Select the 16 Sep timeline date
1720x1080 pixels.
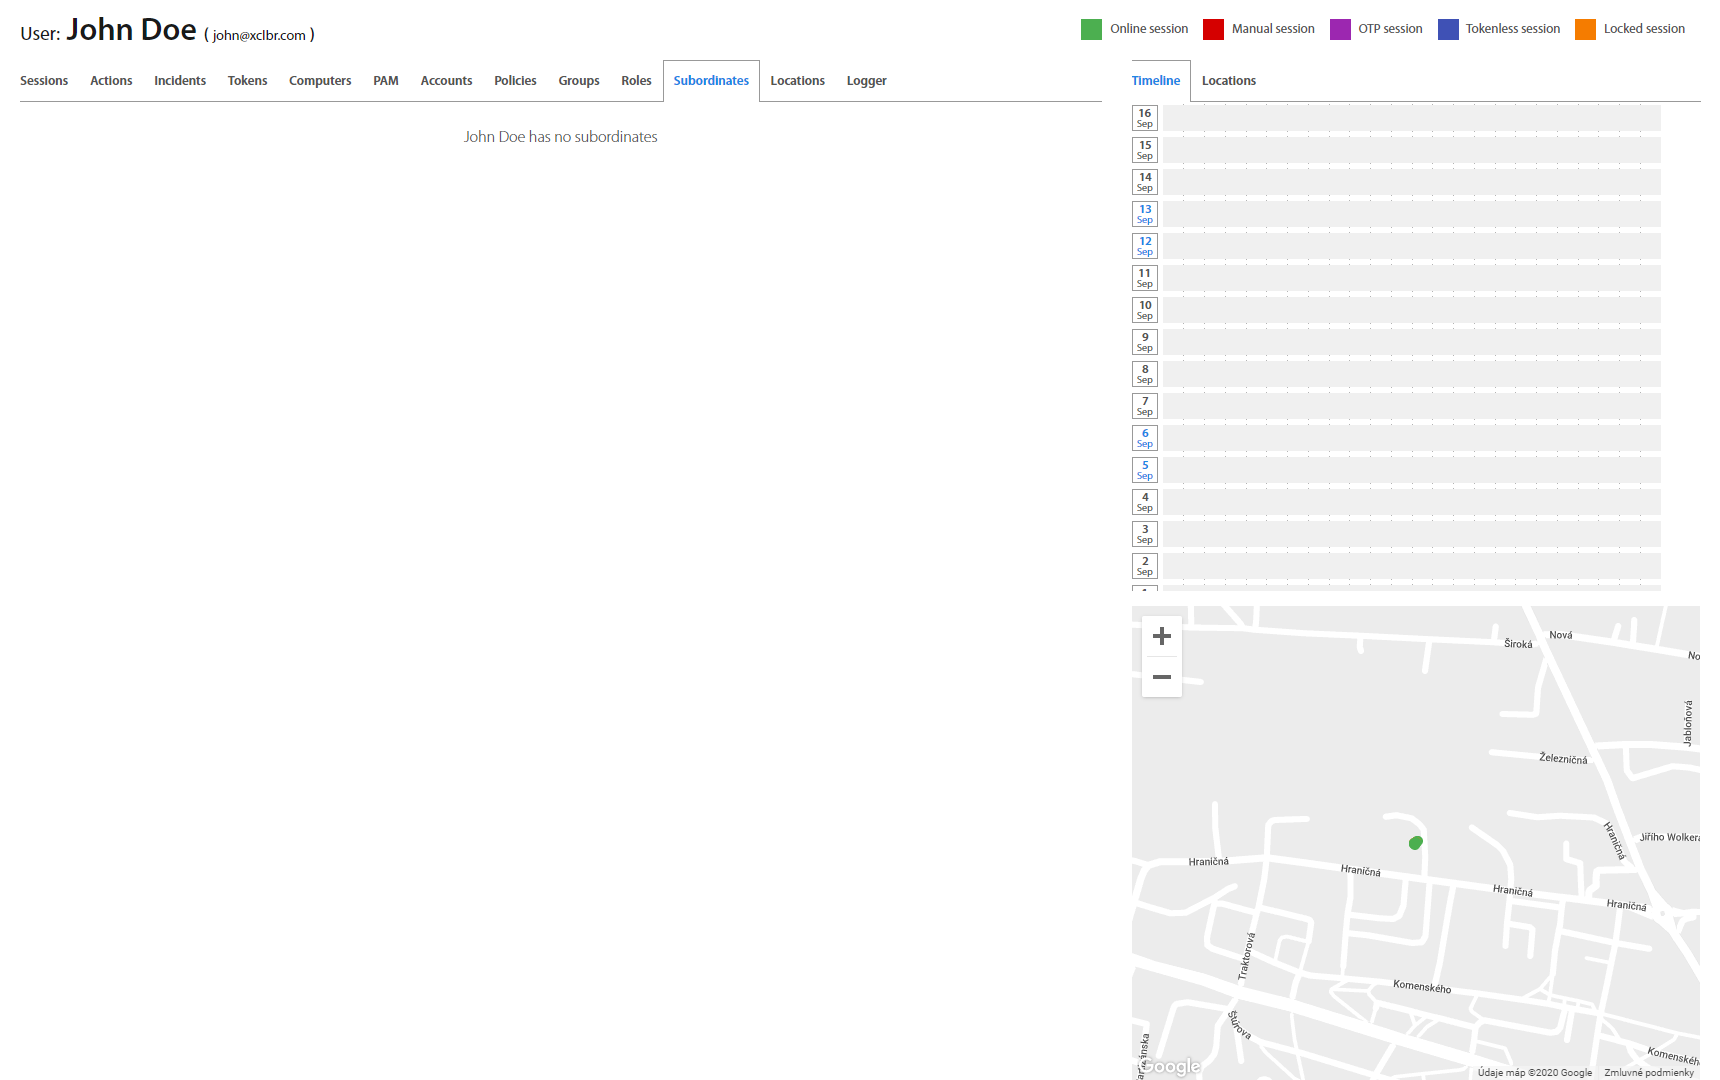1145,118
